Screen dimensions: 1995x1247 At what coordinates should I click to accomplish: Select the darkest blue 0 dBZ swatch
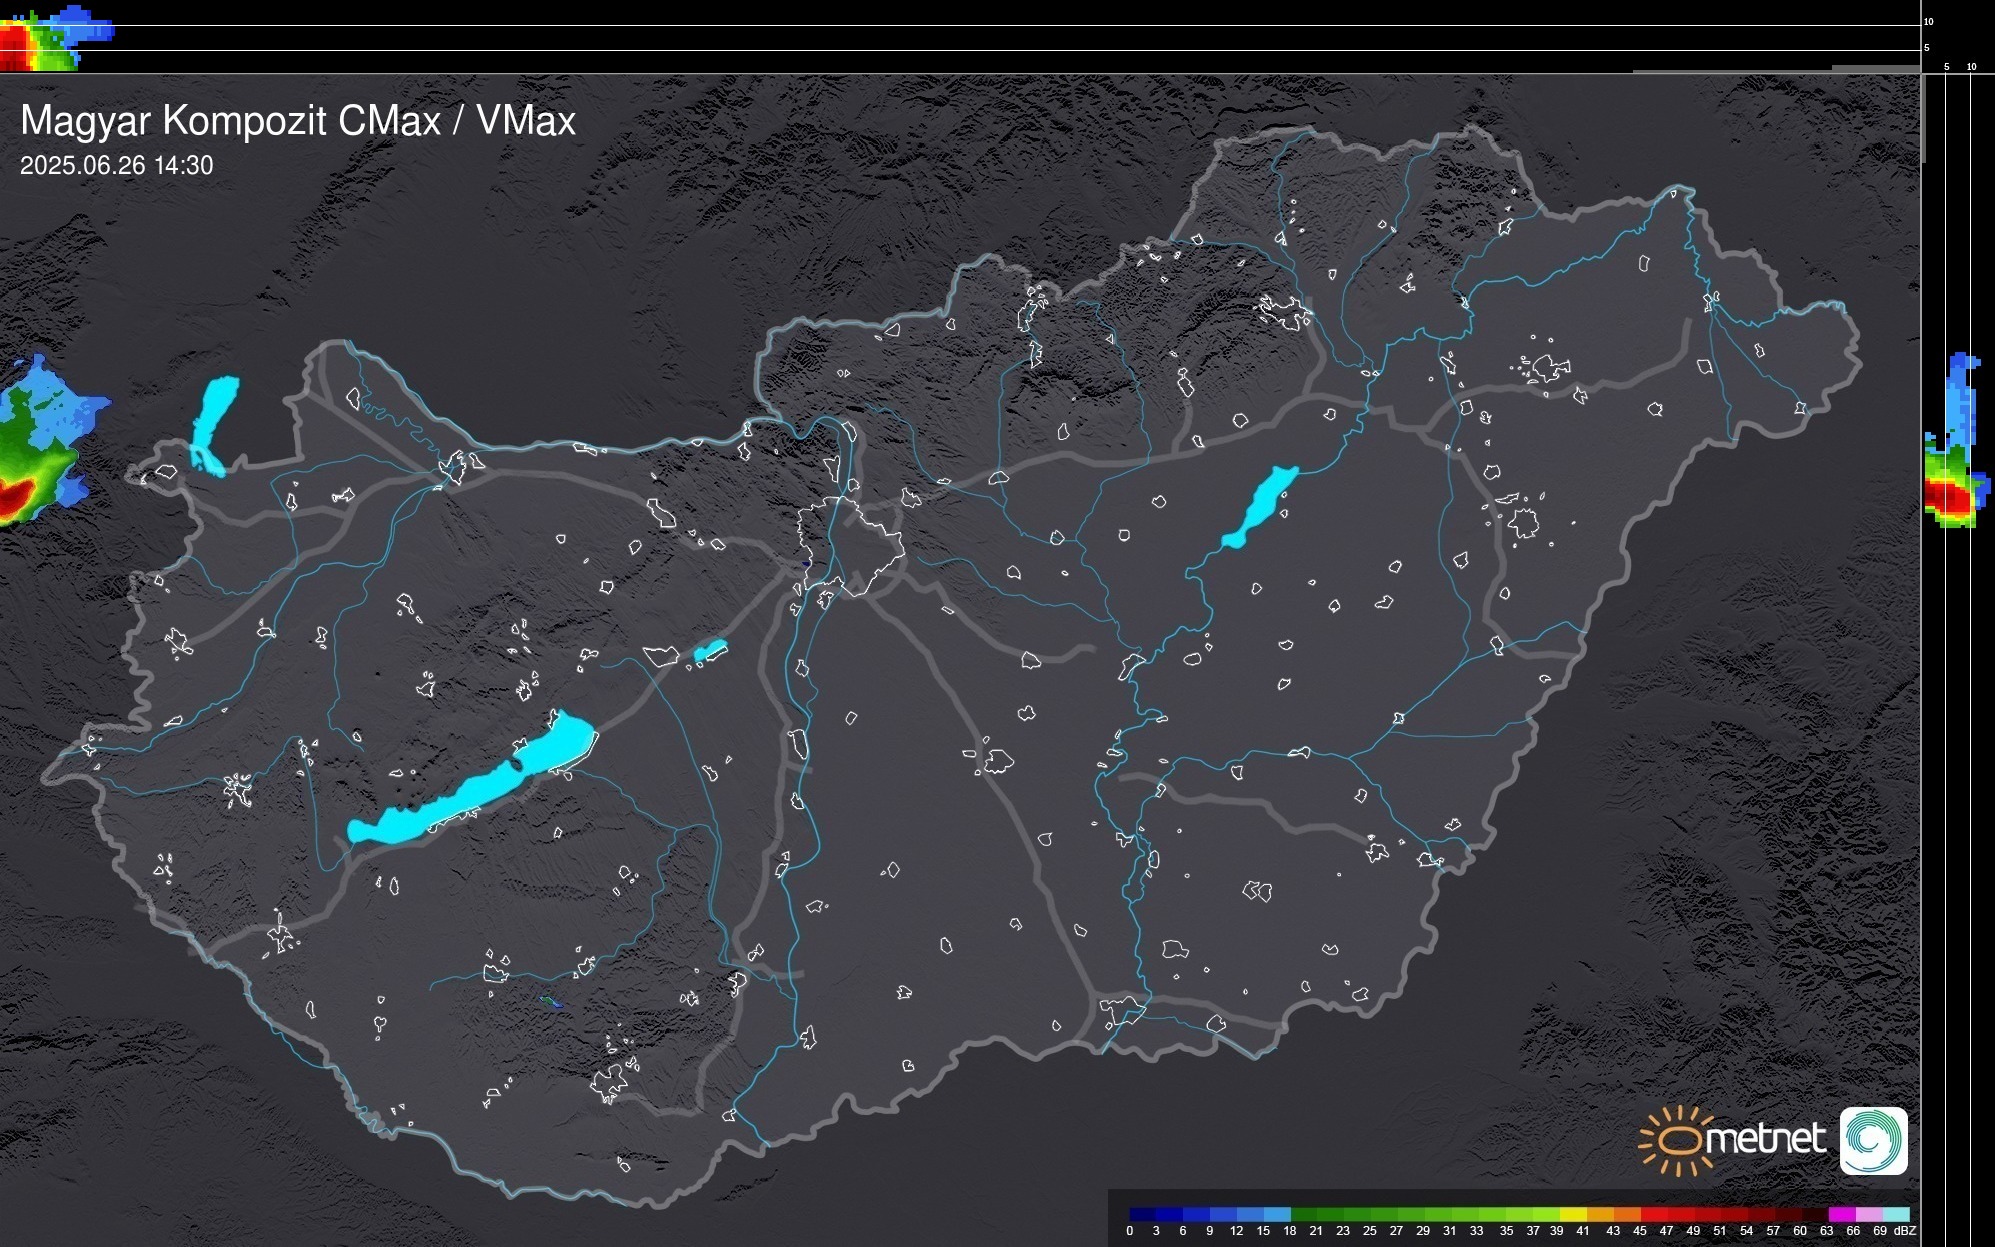click(1142, 1214)
